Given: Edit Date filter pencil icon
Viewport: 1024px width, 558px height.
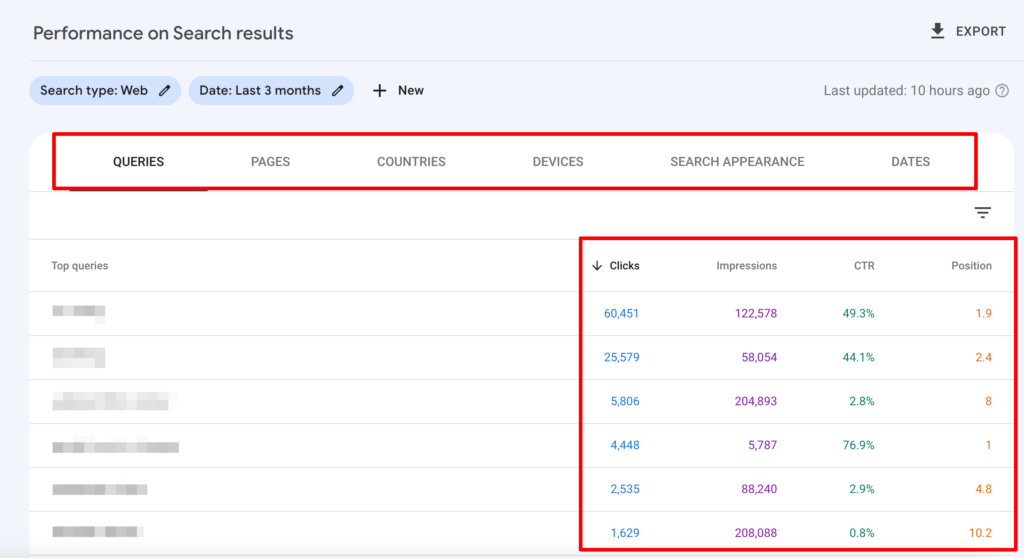Looking at the screenshot, I should click(x=338, y=91).
